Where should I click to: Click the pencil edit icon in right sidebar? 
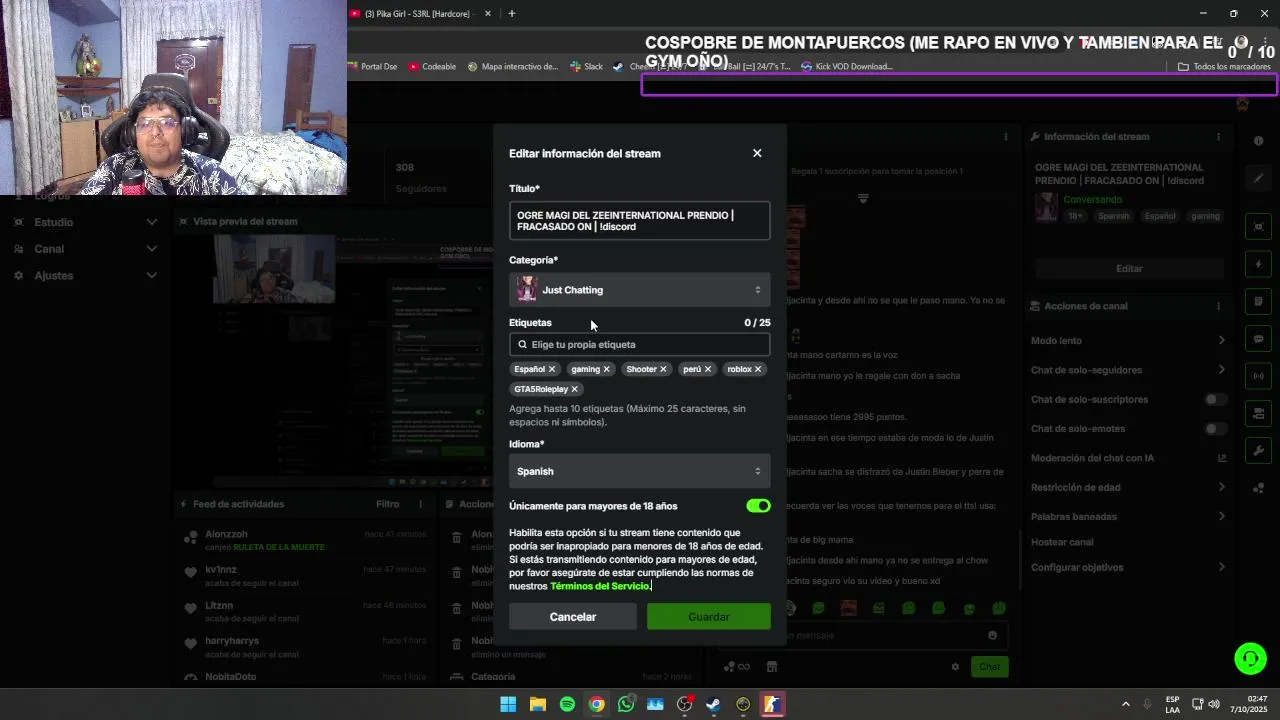coord(1259,179)
